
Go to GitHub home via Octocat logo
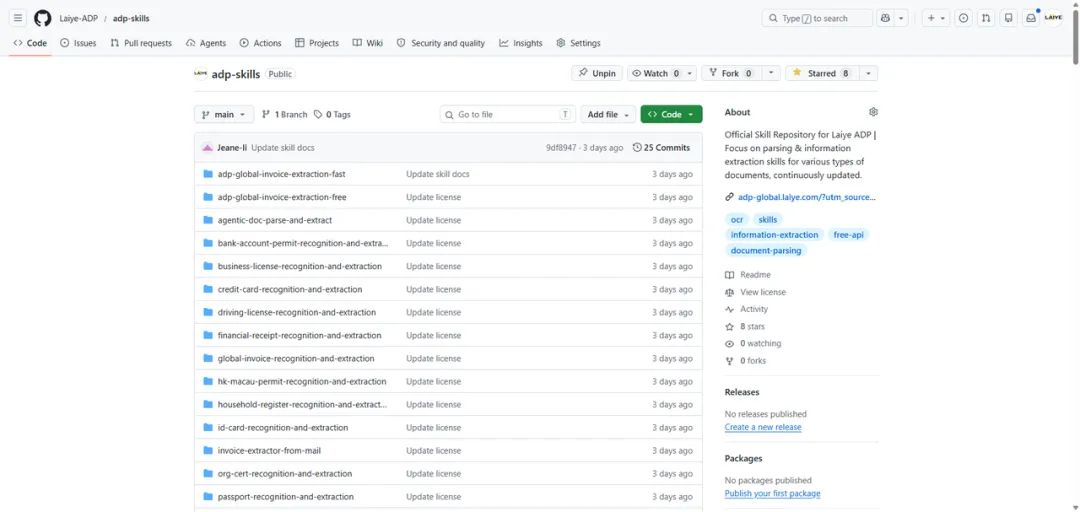pos(43,18)
